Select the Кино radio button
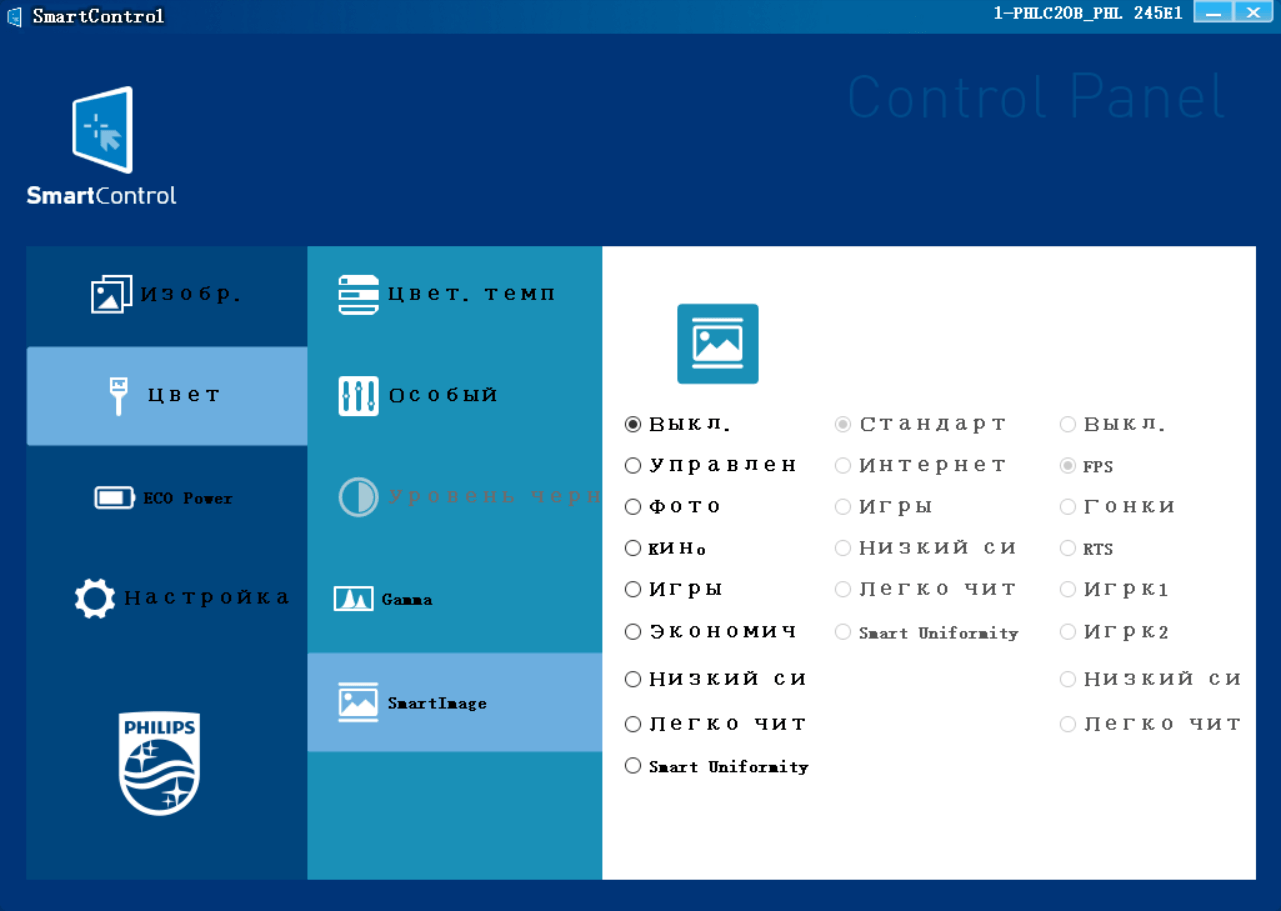 [633, 548]
